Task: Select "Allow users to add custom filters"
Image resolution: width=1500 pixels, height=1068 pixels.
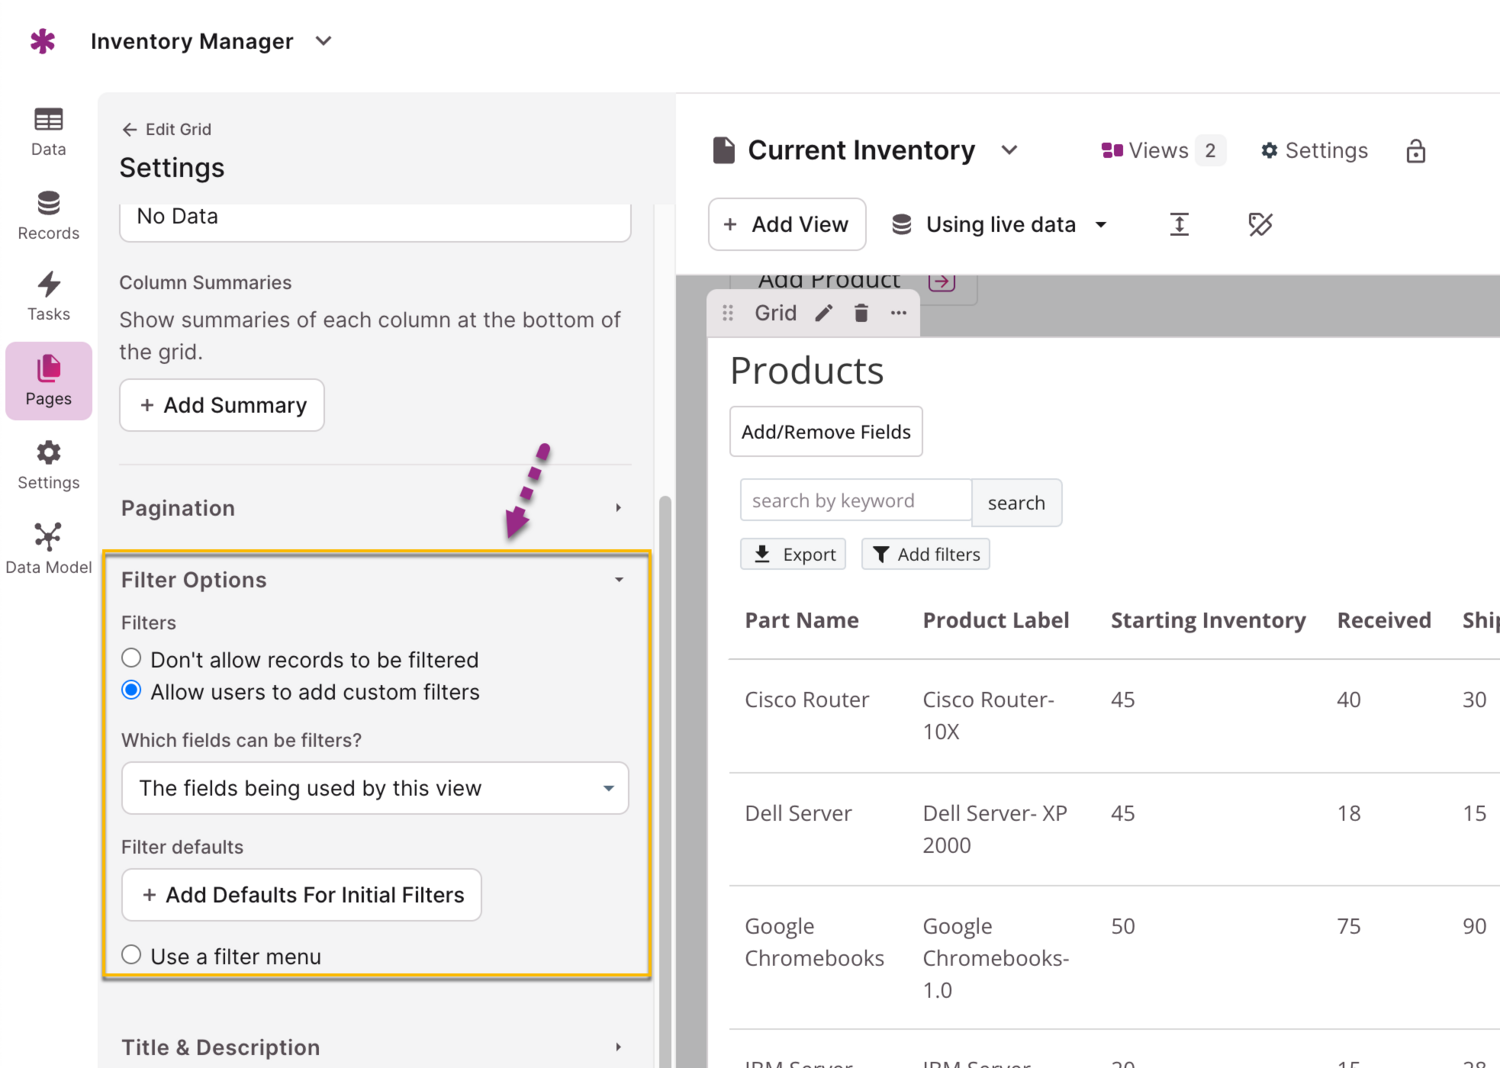Action: 132,691
